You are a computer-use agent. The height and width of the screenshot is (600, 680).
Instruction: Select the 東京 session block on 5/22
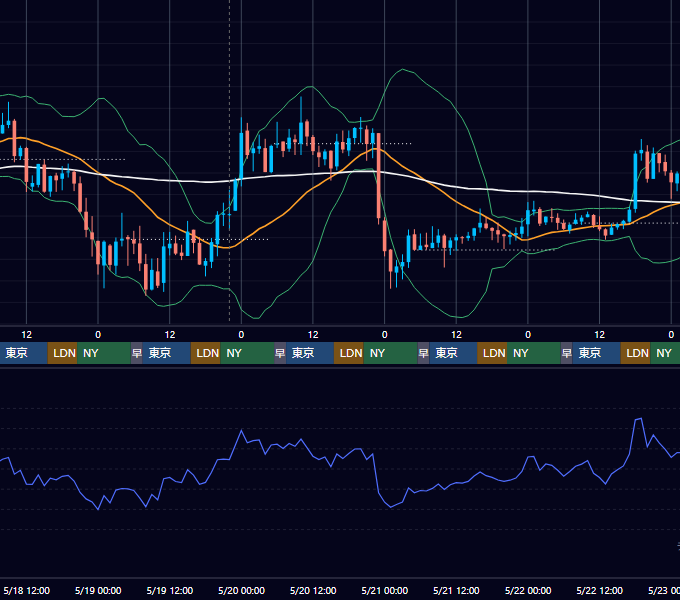(x=596, y=353)
